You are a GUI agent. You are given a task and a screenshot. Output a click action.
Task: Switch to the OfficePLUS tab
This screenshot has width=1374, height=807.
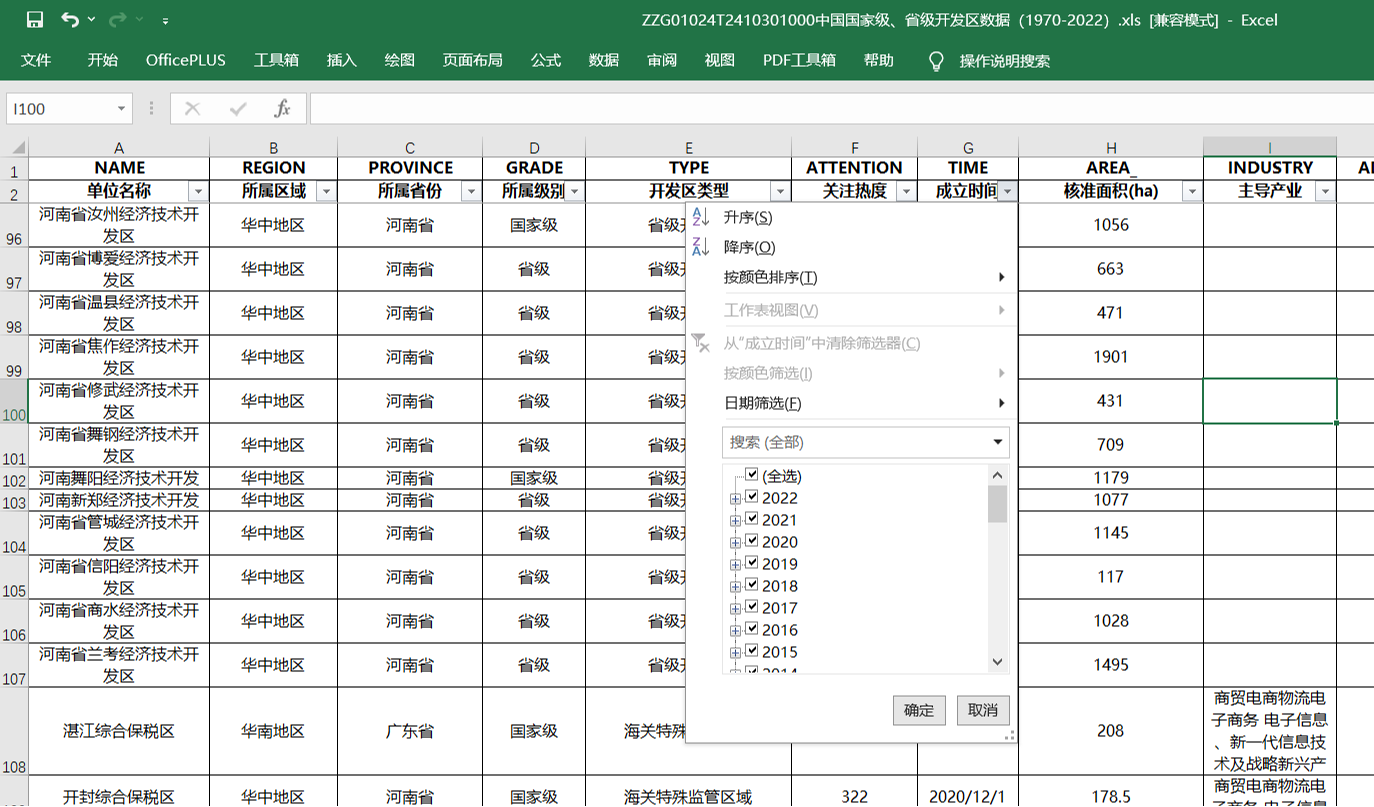pos(186,60)
